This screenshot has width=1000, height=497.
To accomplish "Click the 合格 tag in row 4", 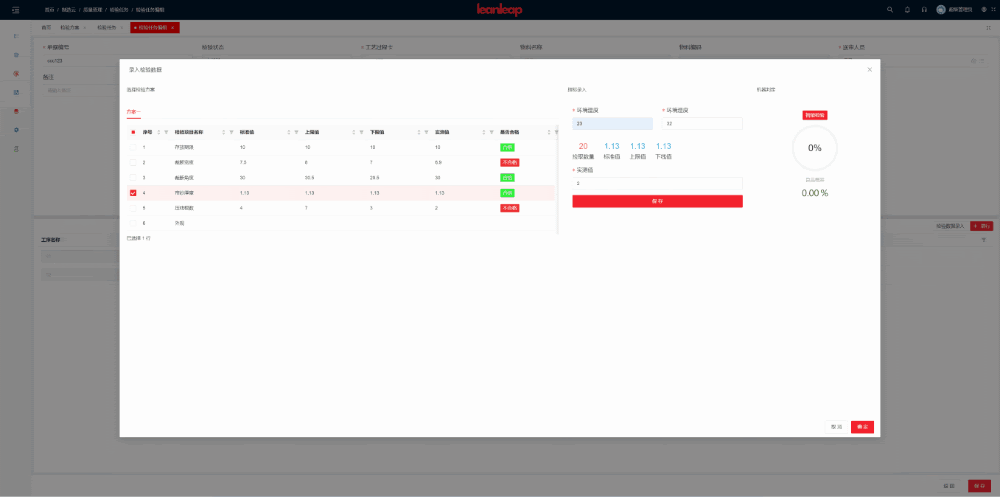I will 507,193.
